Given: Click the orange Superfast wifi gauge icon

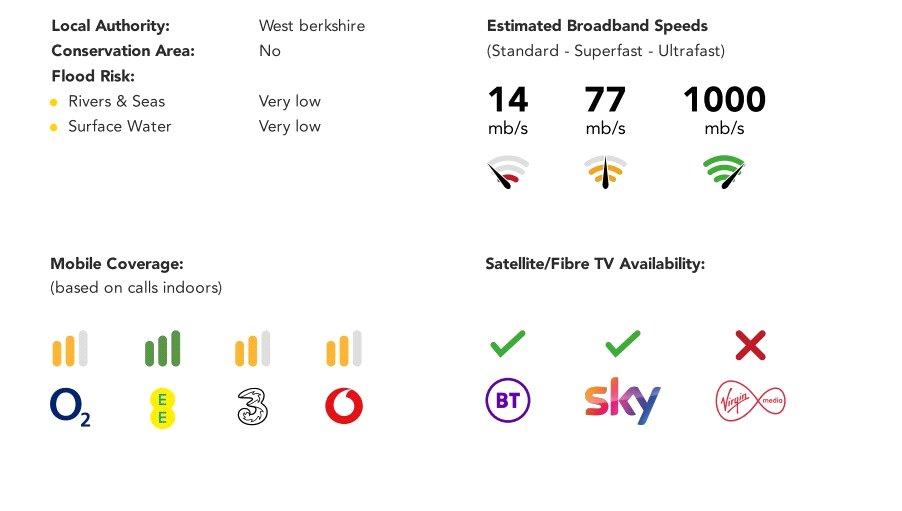Looking at the screenshot, I should [x=605, y=171].
